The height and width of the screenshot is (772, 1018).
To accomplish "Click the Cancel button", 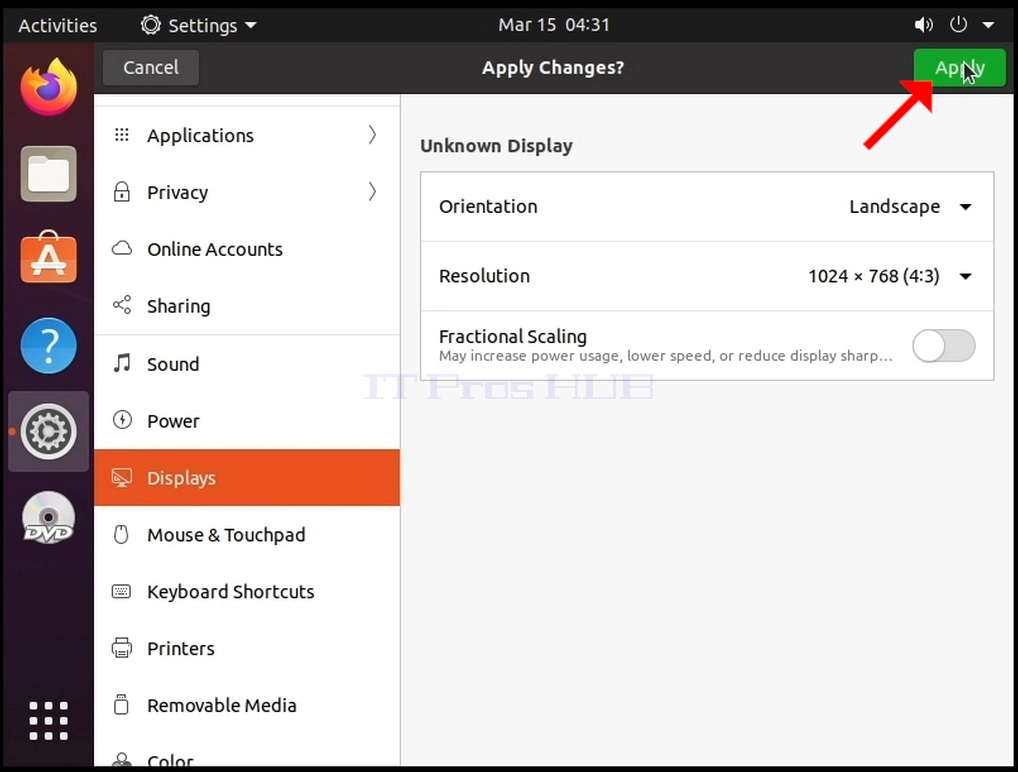I will click(151, 68).
